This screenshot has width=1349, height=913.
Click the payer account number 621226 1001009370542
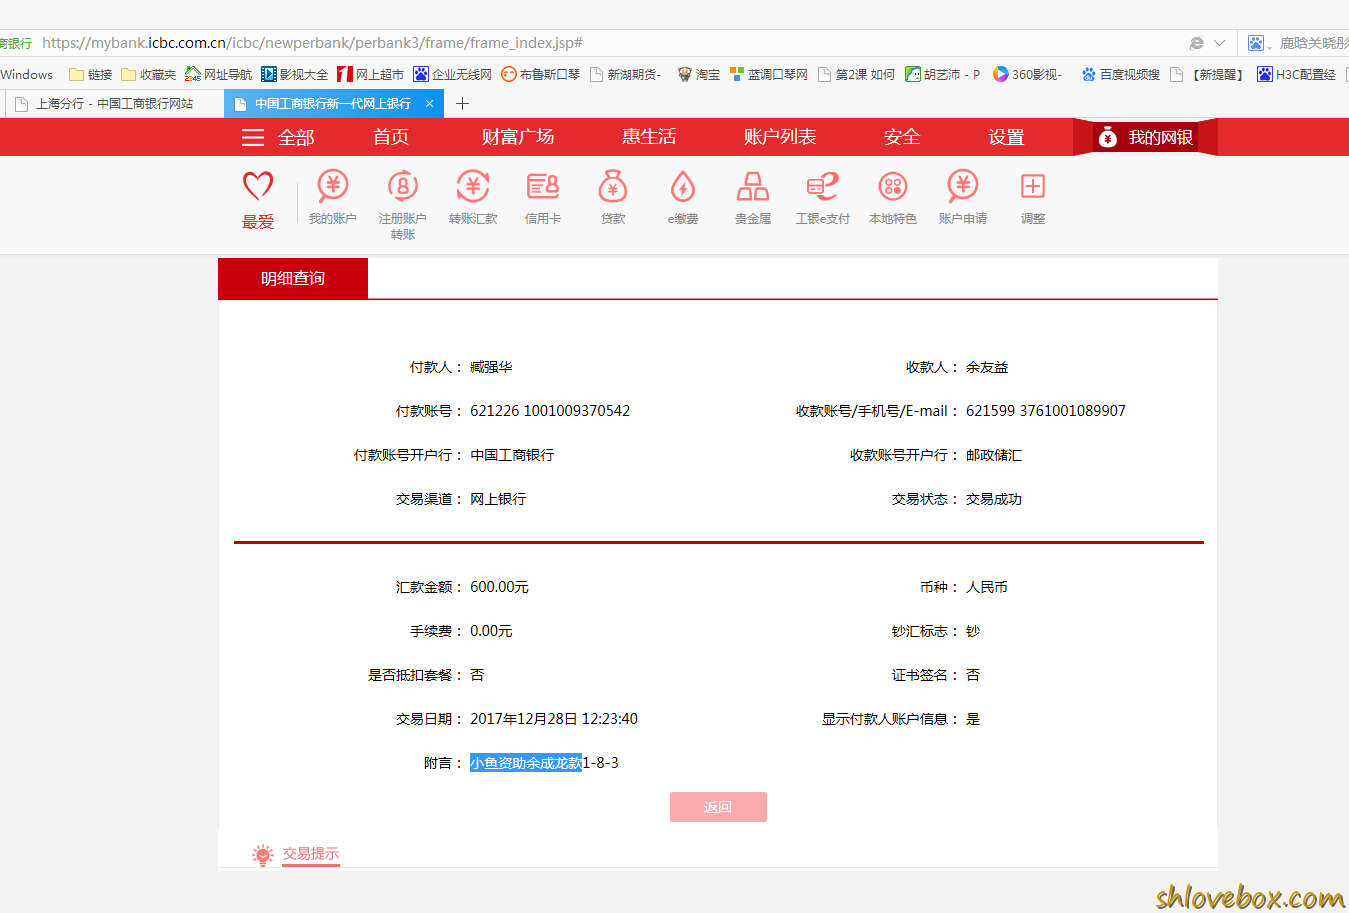[550, 411]
